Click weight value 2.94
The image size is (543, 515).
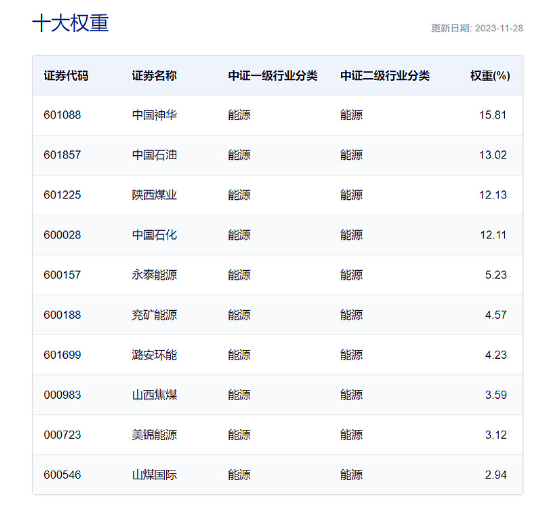tap(496, 475)
